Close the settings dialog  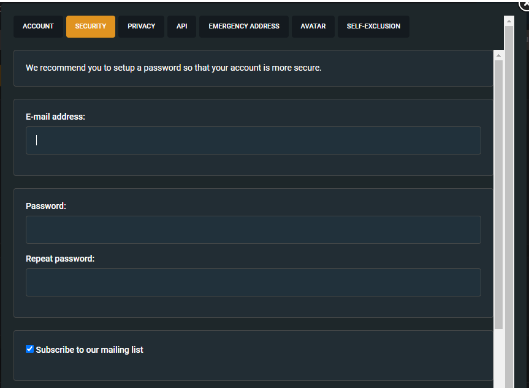[525, 5]
